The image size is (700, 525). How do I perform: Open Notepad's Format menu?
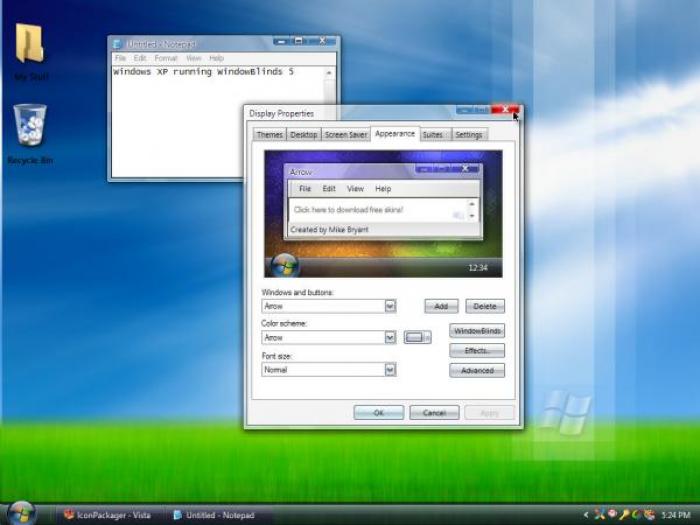click(166, 58)
